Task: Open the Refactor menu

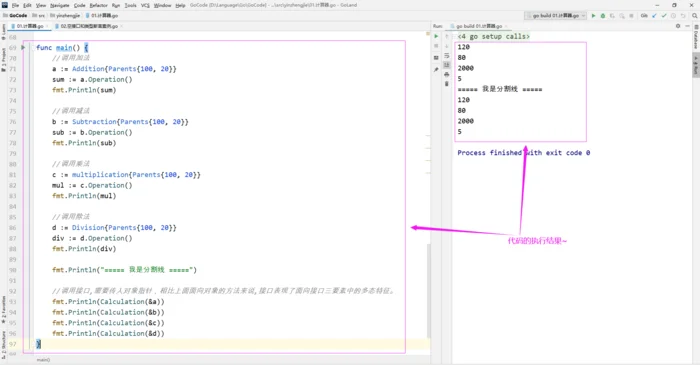Action: coord(98,5)
